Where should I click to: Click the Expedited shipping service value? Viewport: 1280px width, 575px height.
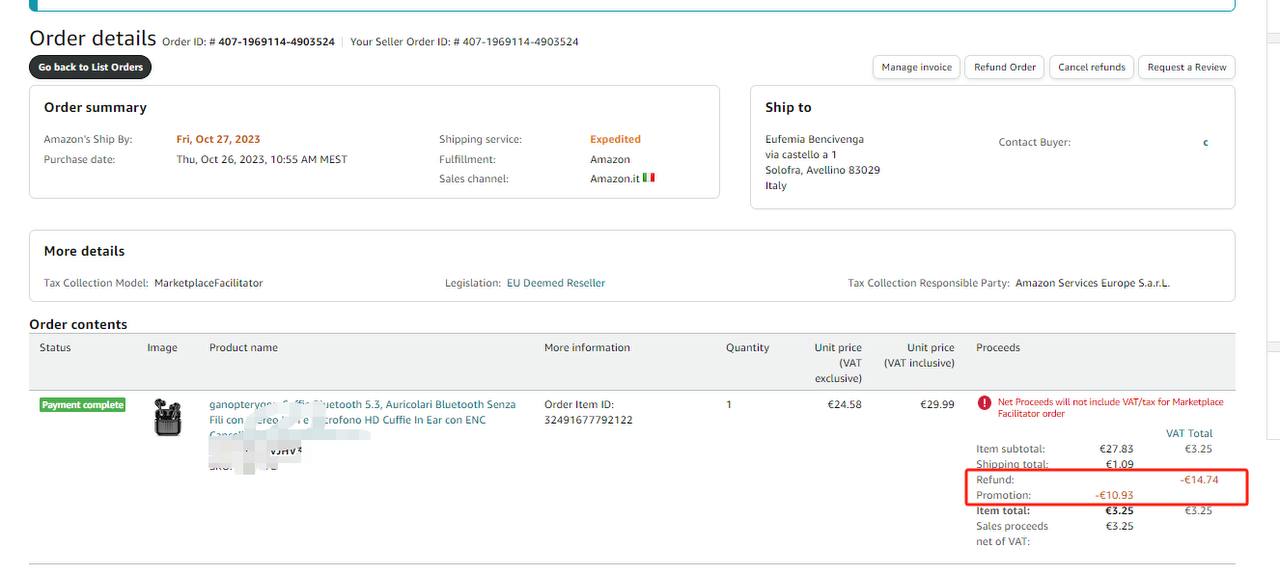[x=615, y=139]
